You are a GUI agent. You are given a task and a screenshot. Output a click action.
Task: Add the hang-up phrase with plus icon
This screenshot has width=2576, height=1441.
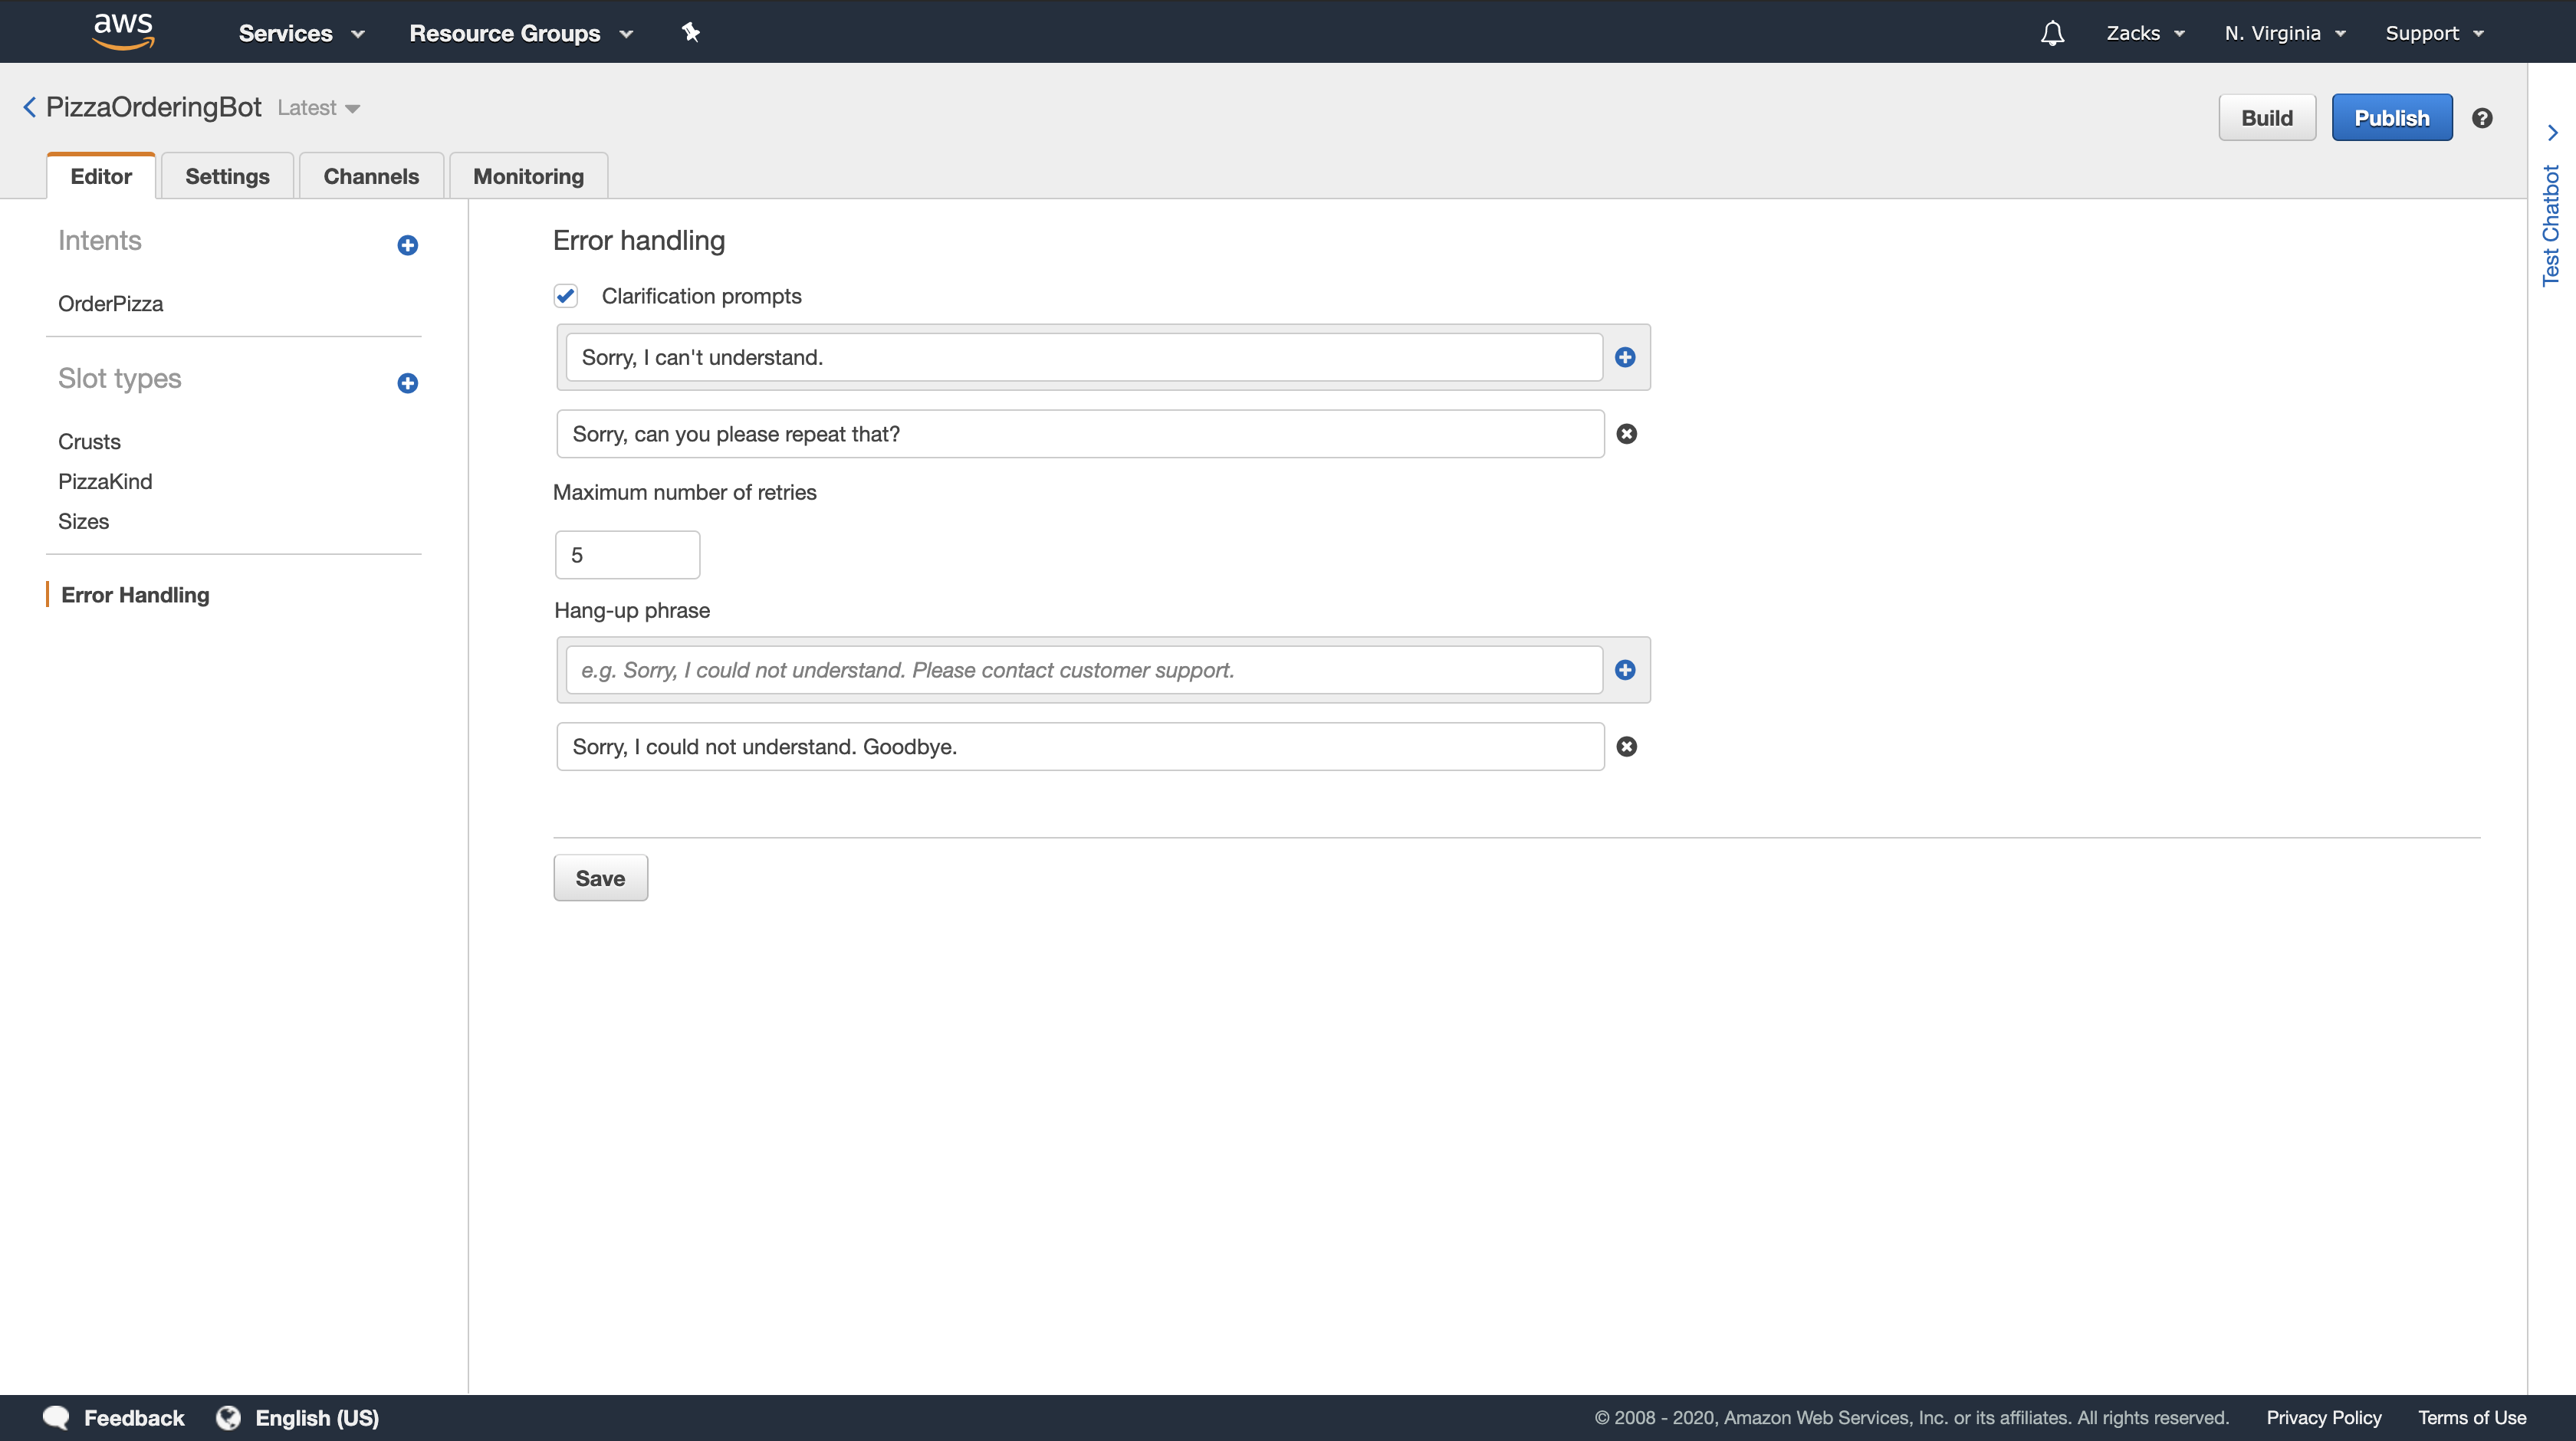tap(1625, 670)
